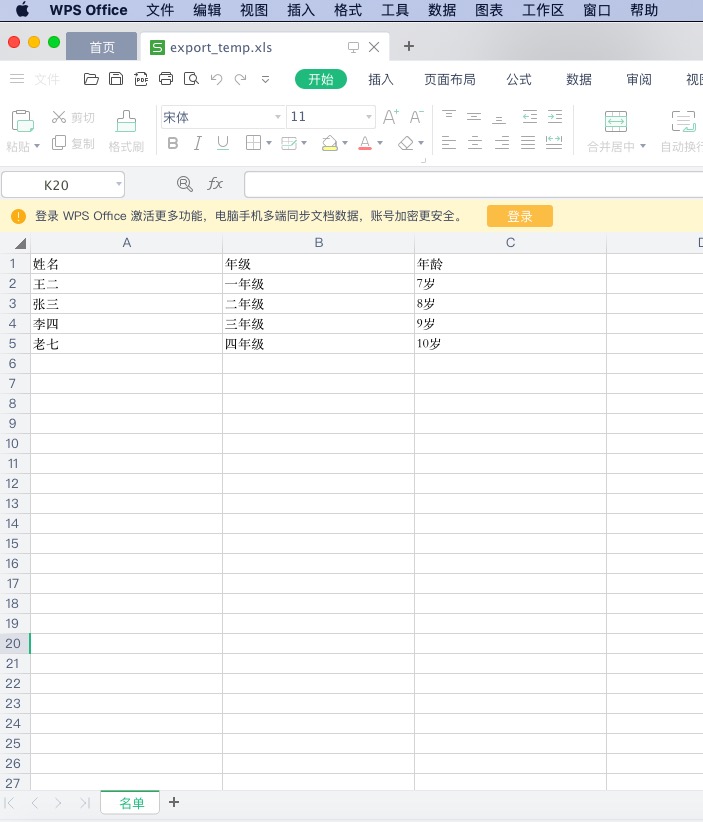Click the print icon
Image resolution: width=703 pixels, height=822 pixels.
(x=166, y=79)
